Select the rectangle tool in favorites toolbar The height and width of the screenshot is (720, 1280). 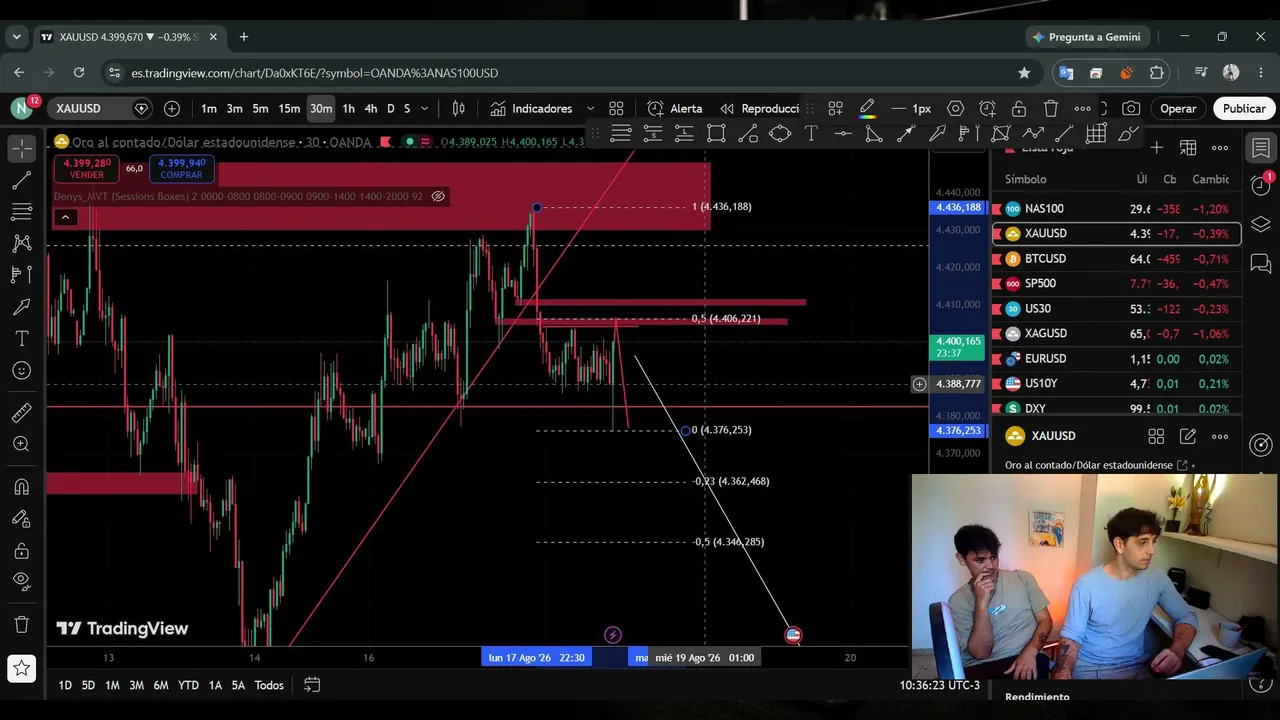point(716,133)
